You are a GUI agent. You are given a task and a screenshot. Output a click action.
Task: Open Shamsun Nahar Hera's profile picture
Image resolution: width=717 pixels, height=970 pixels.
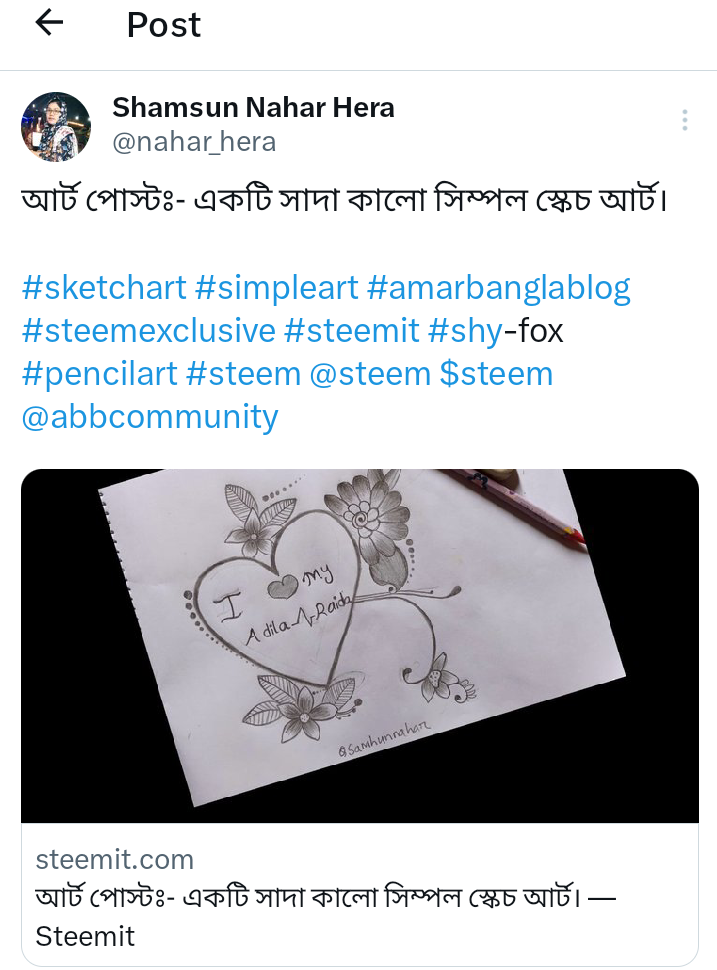coord(56,127)
